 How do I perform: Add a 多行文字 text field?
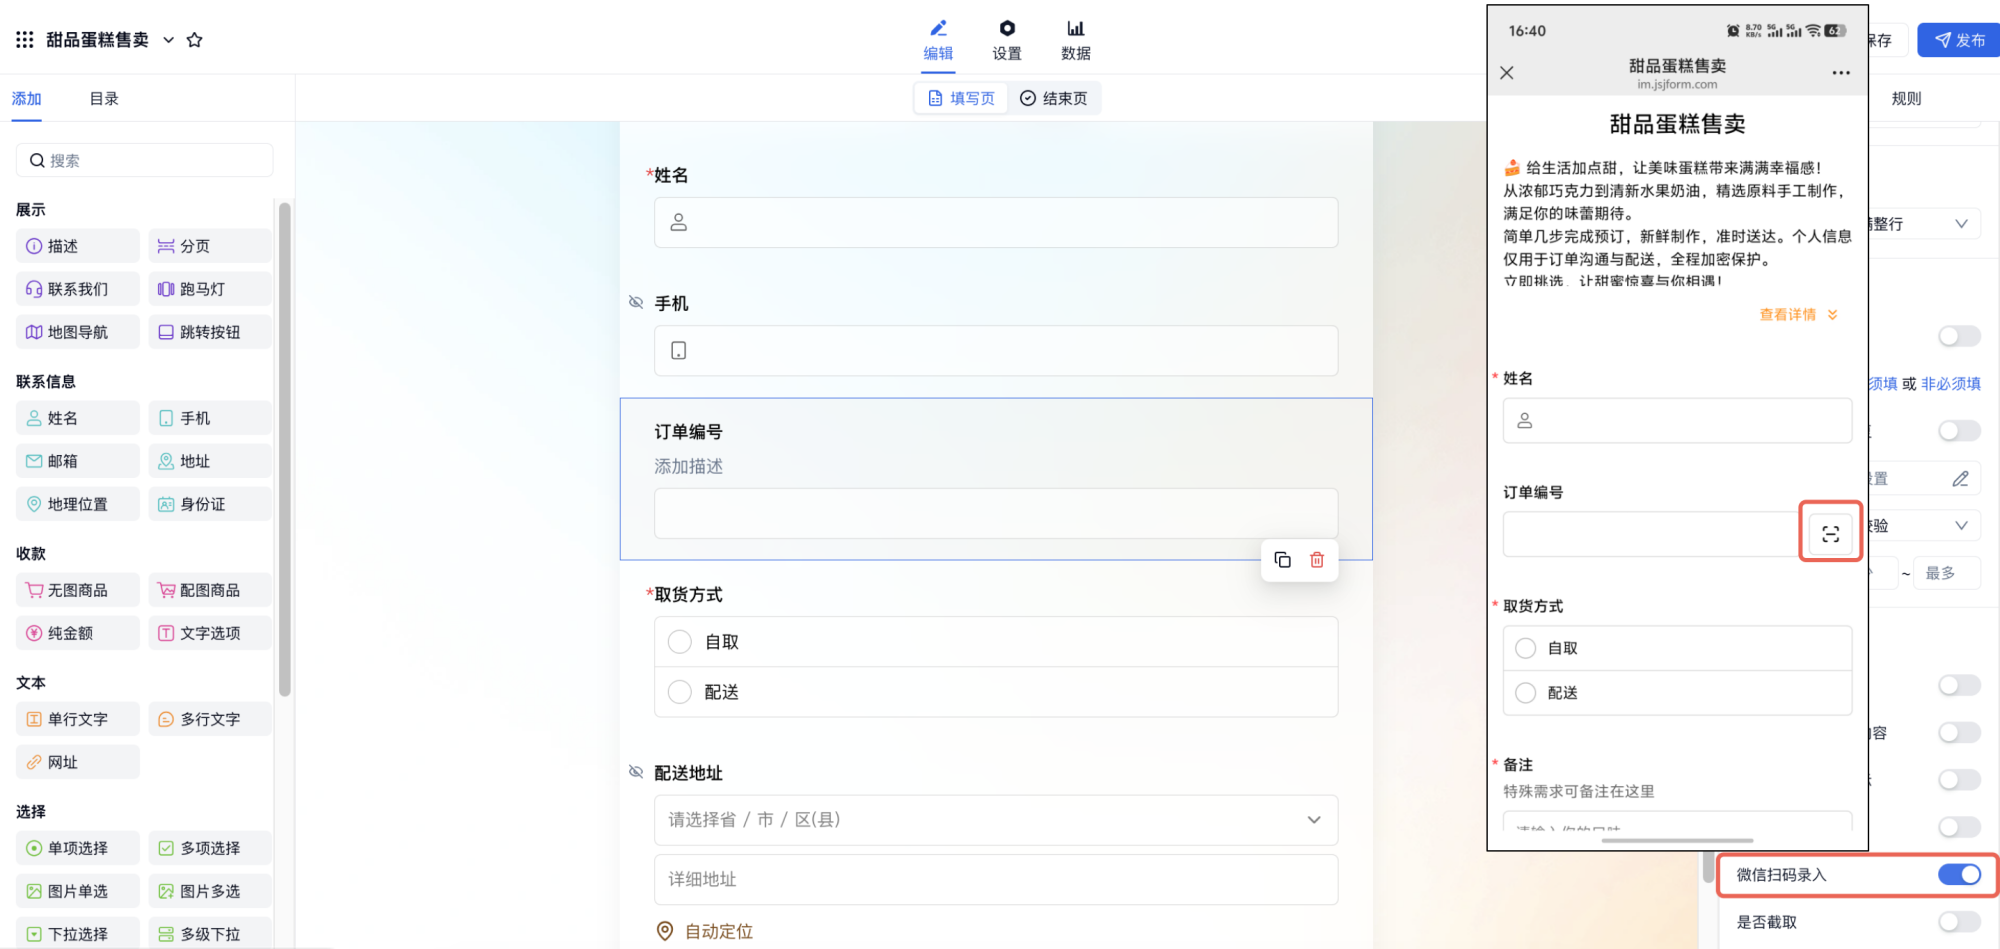pos(210,719)
